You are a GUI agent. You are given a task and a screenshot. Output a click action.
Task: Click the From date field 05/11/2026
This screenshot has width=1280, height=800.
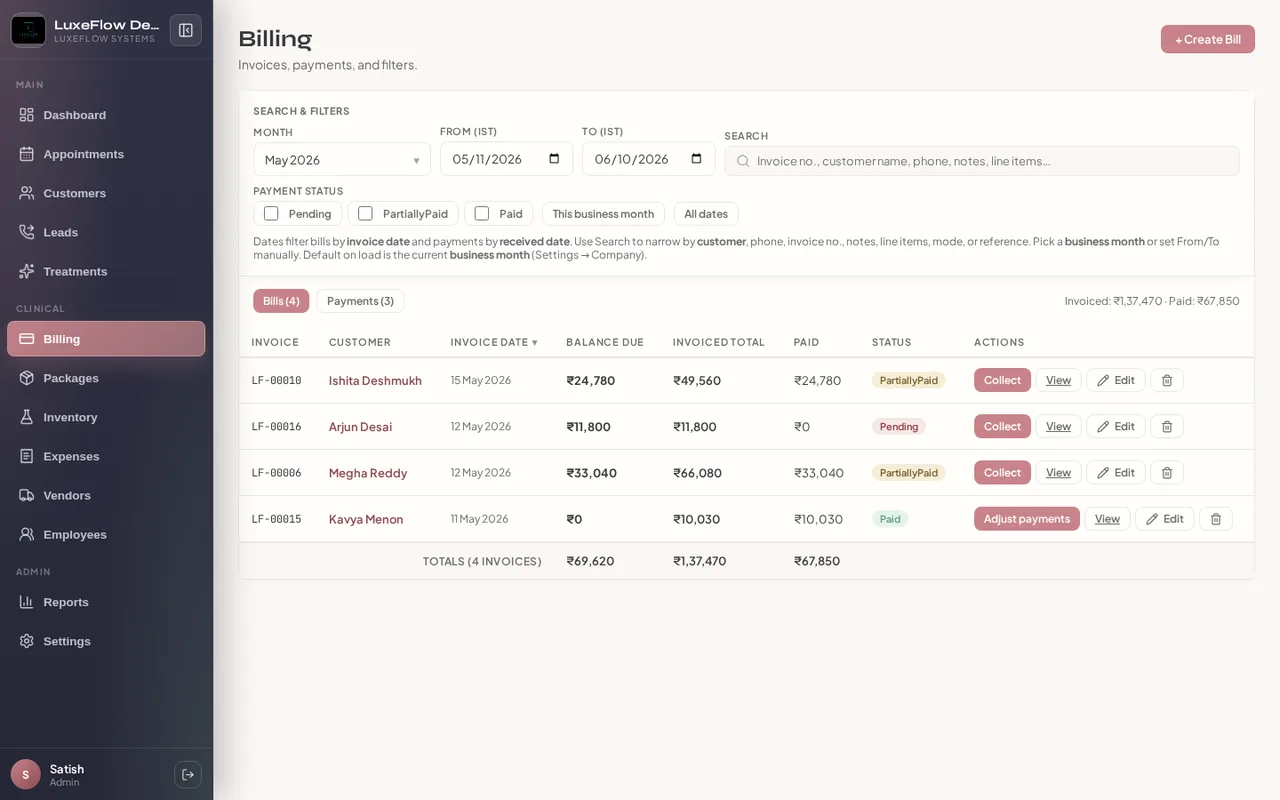click(506, 159)
